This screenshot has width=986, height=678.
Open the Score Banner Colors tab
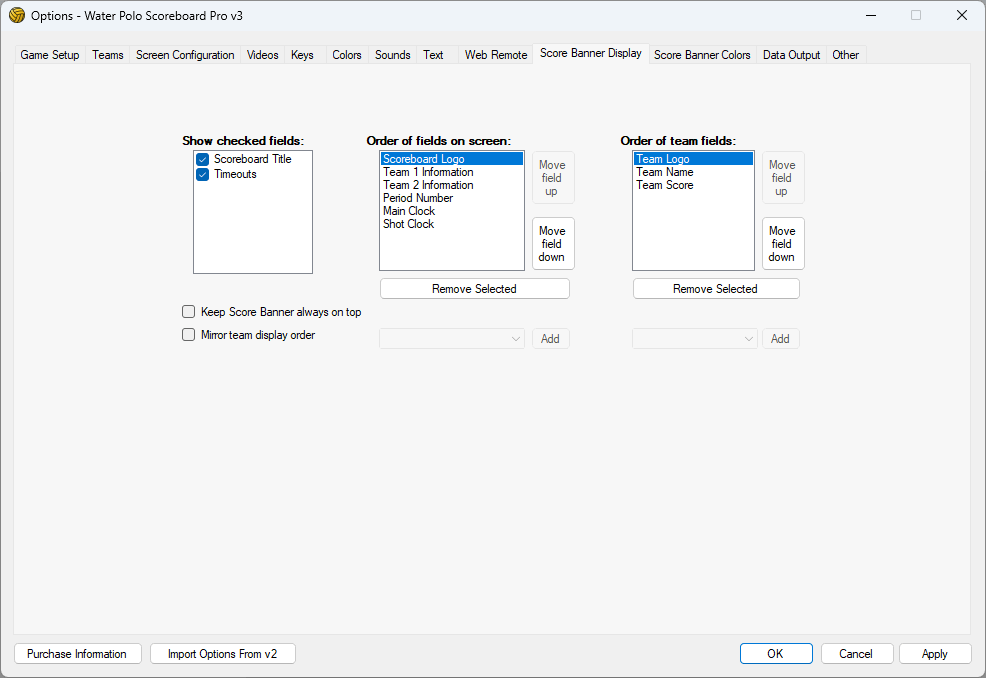702,55
